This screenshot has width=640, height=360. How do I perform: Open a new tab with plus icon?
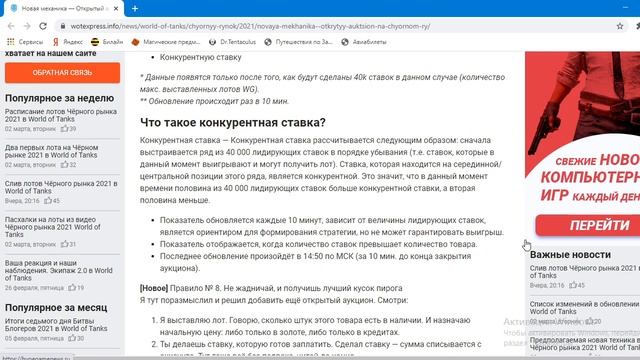coord(135,9)
